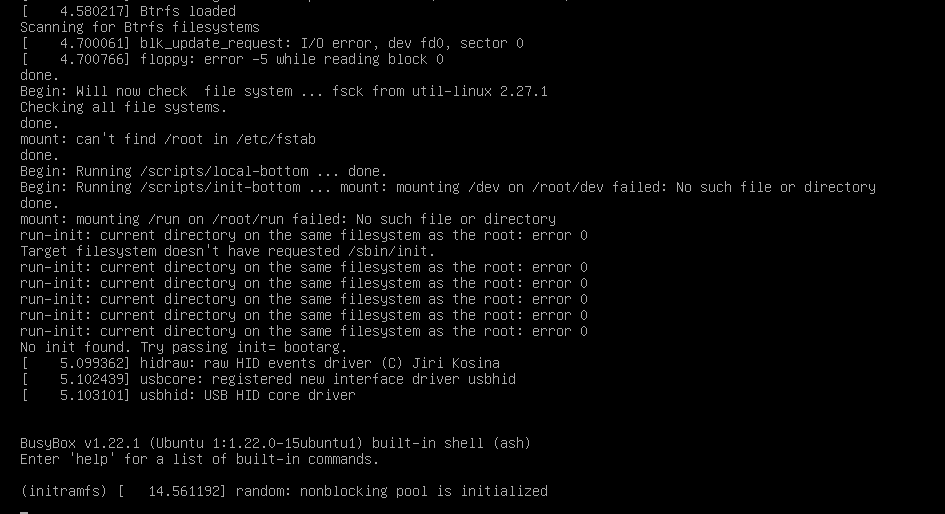Click the "Checking all file systems." line
945x514 pixels.
123,107
